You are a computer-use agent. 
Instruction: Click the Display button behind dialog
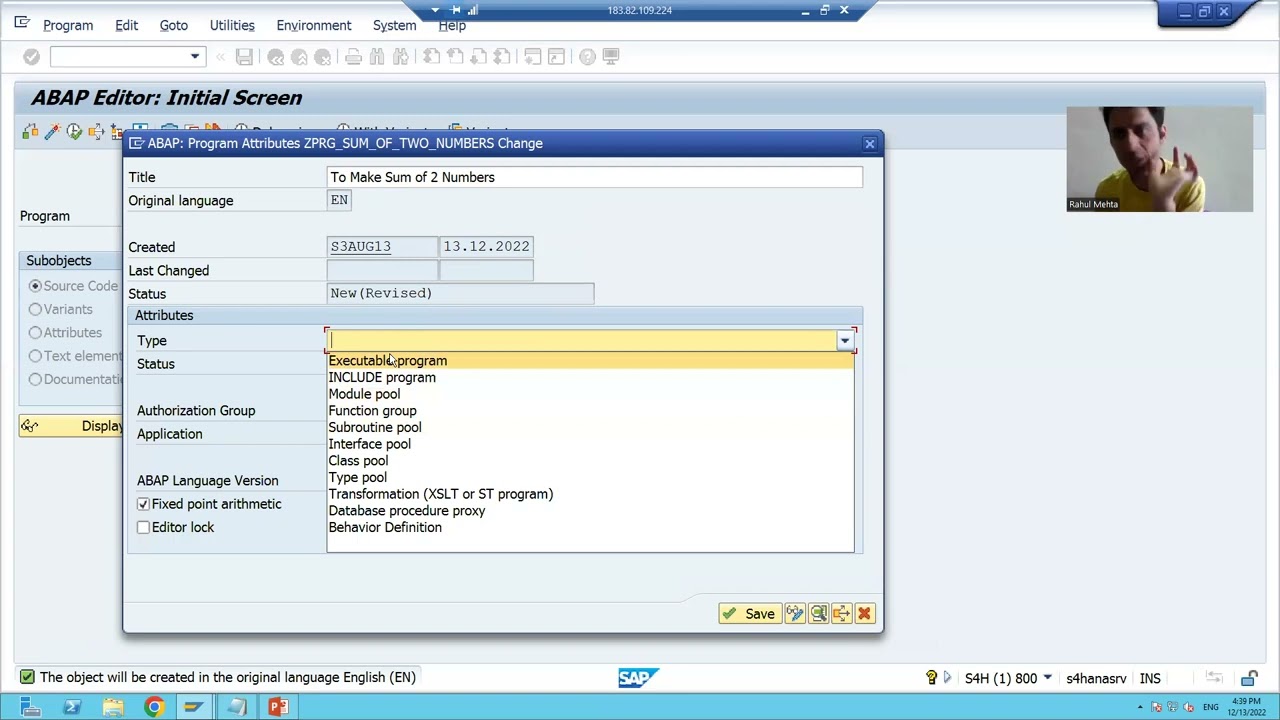pos(71,426)
